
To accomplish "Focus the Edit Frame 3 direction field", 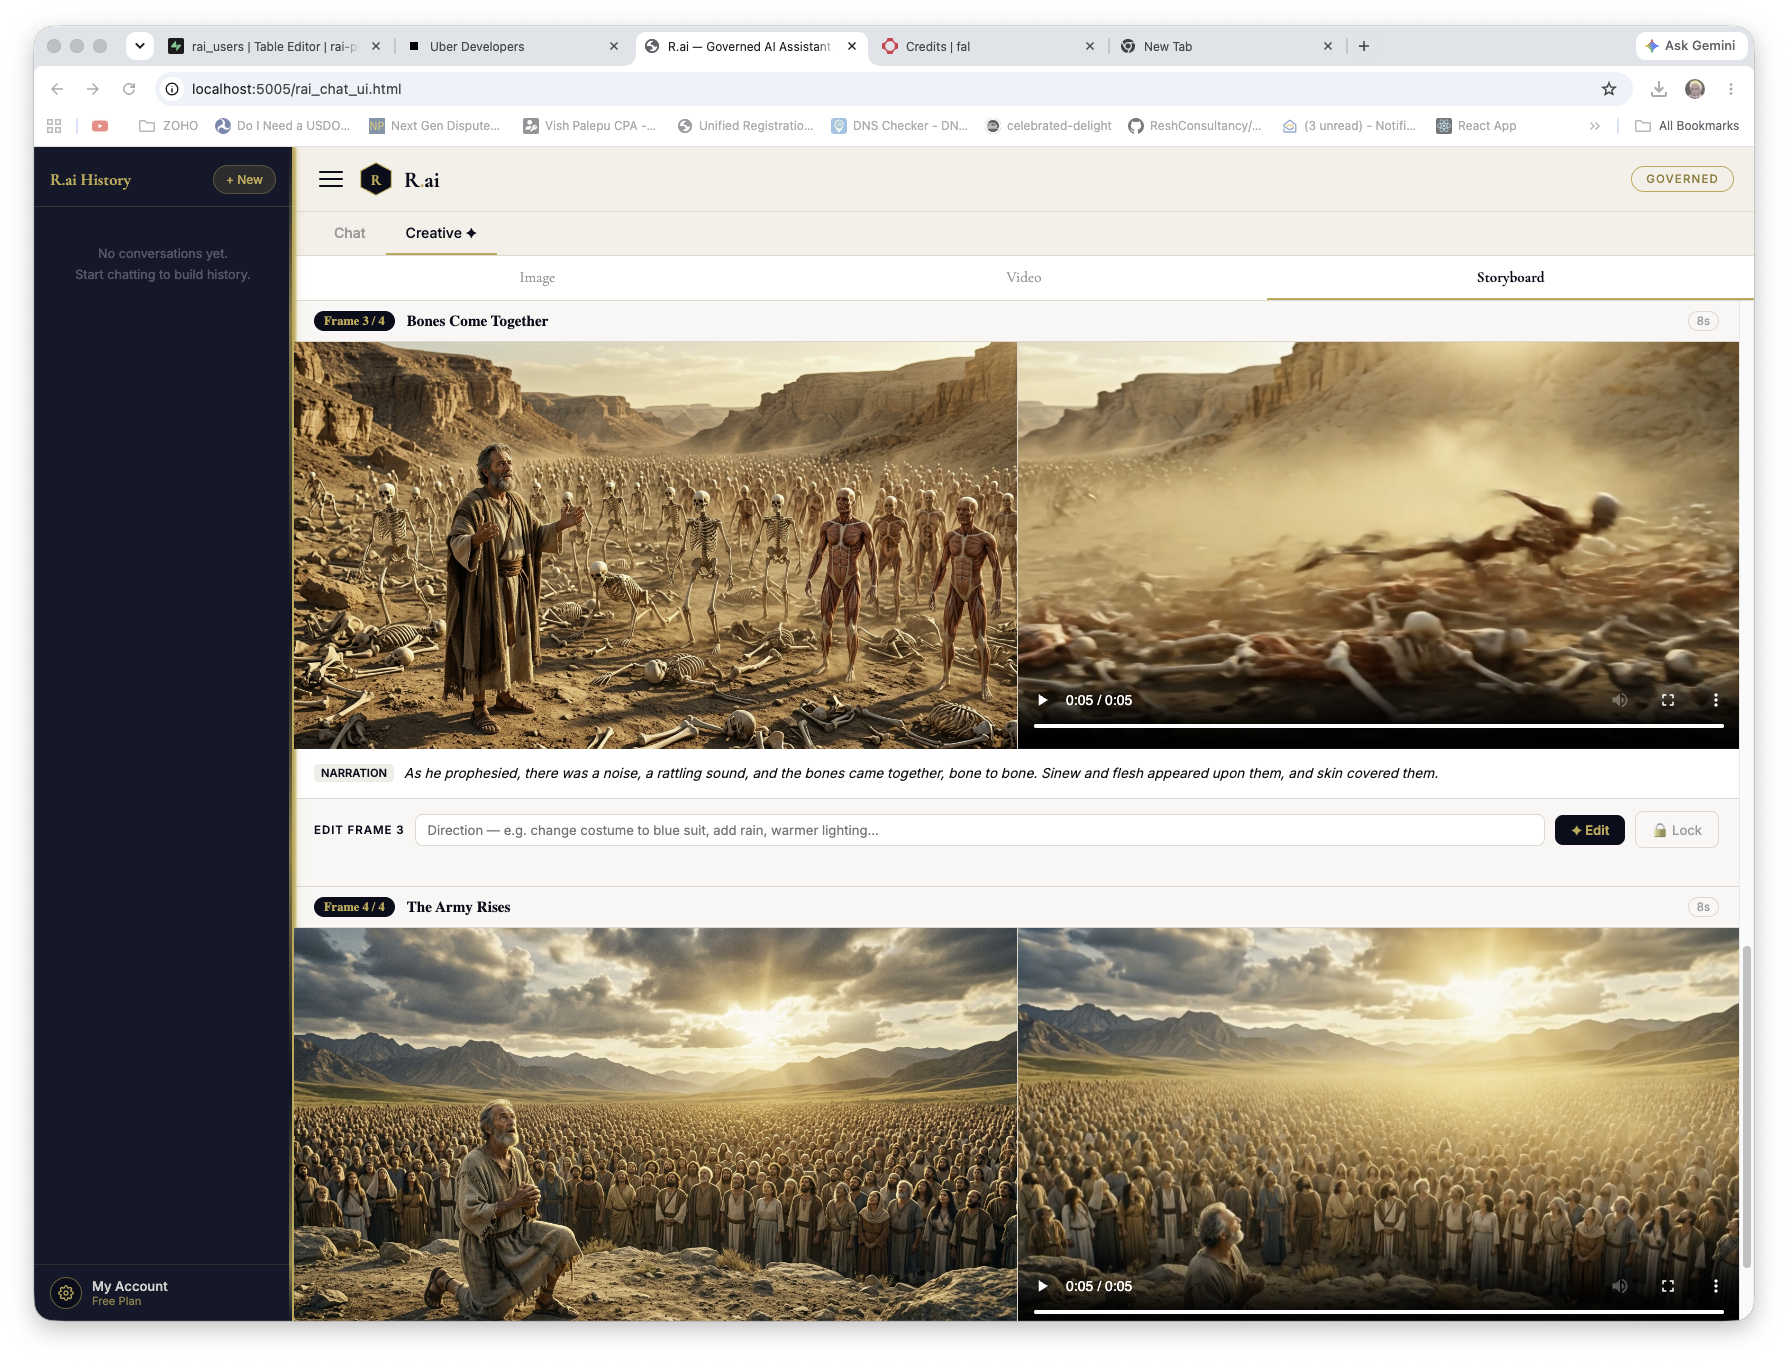I will [980, 830].
